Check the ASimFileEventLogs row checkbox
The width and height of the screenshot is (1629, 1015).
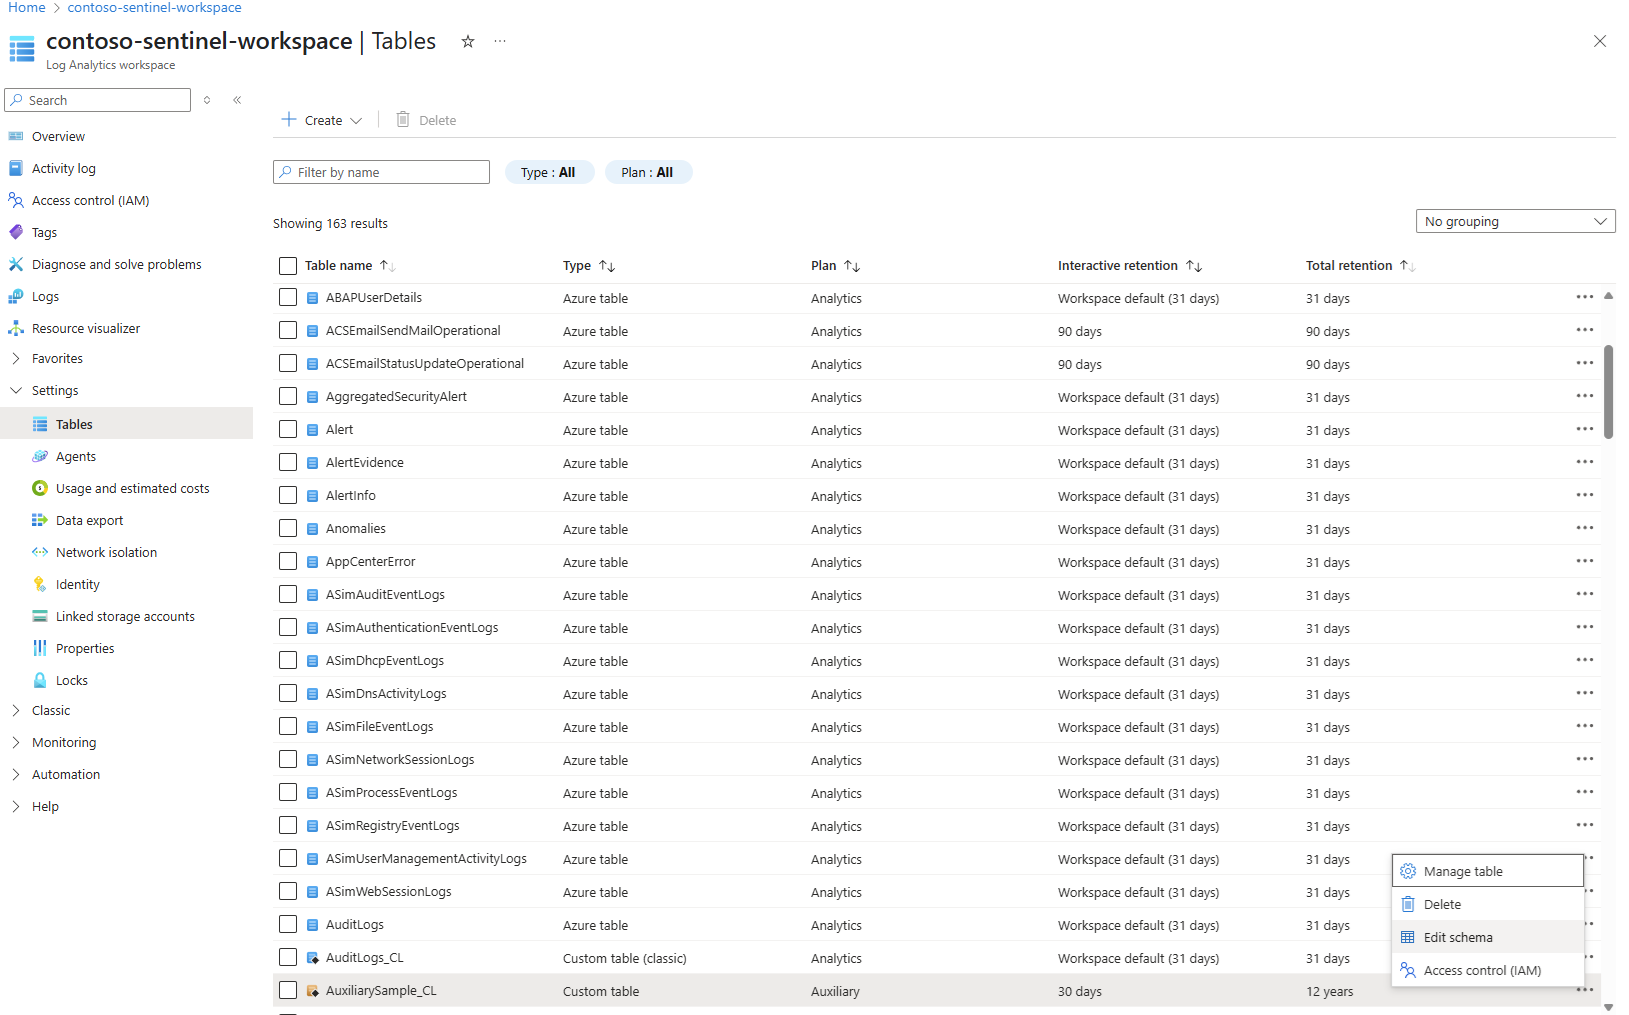(288, 726)
